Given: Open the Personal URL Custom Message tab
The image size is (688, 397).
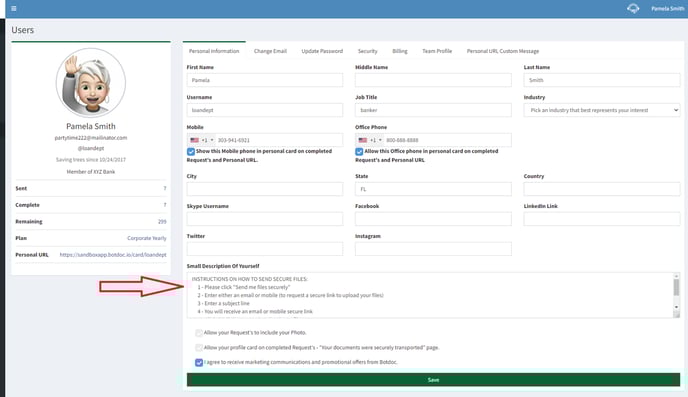Looking at the screenshot, I should [x=502, y=51].
